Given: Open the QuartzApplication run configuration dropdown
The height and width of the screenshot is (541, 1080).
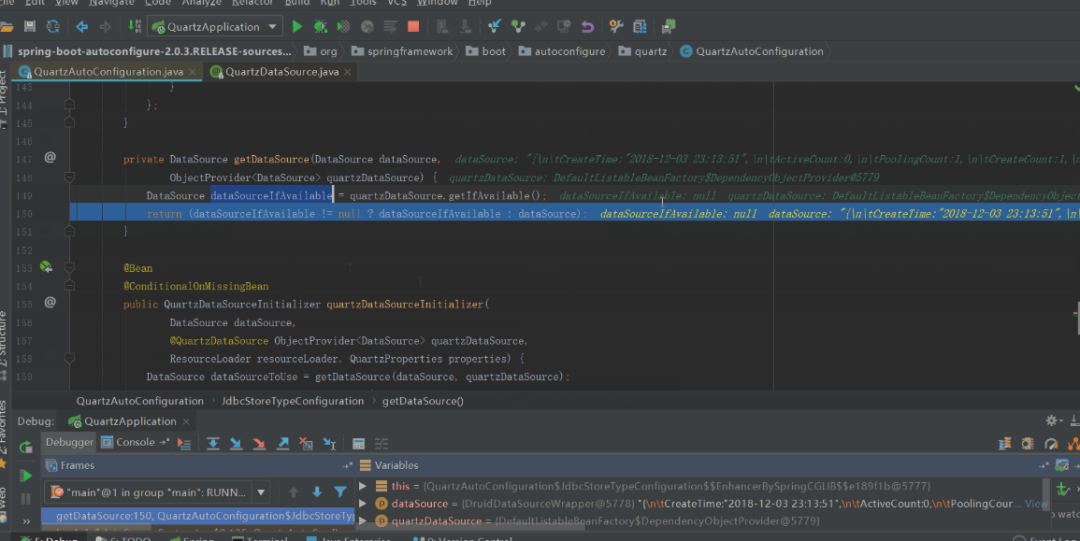Looking at the screenshot, I should 216,27.
